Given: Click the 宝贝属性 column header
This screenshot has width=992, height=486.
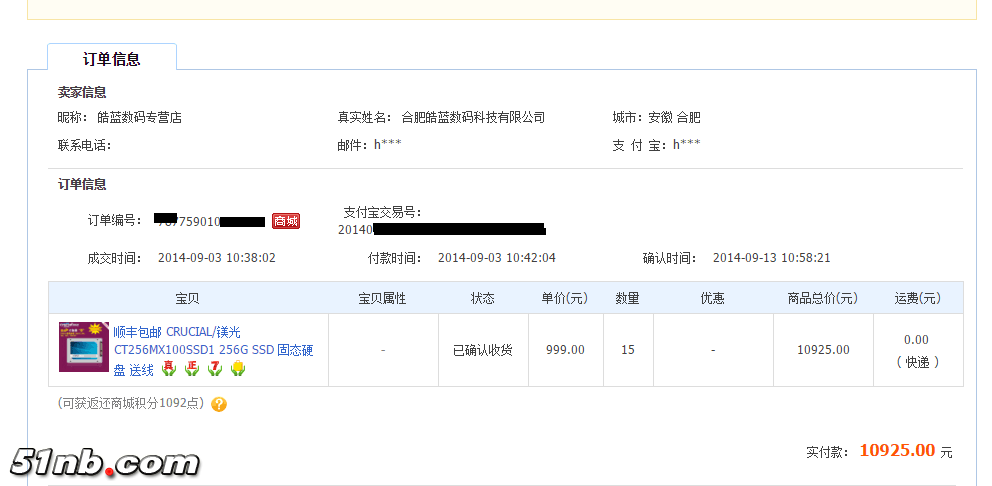Looking at the screenshot, I should (382, 299).
